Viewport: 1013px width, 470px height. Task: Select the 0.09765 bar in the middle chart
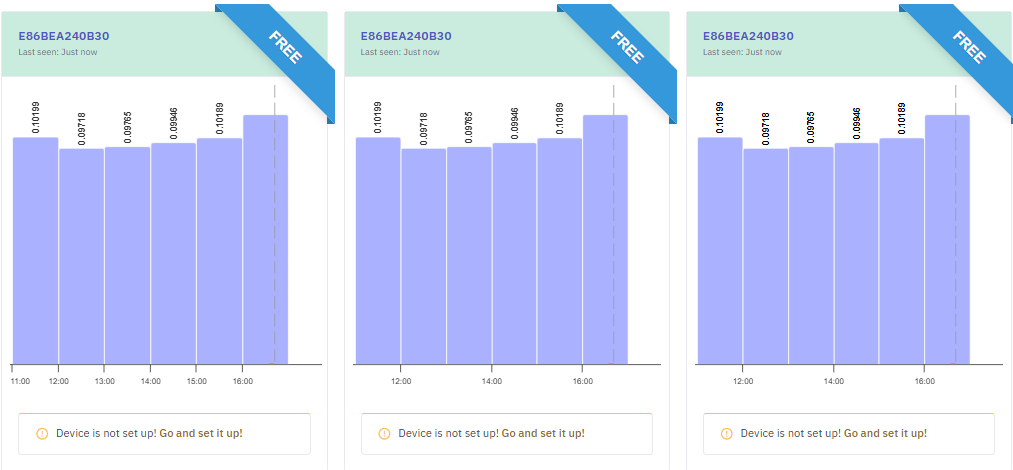[469, 255]
